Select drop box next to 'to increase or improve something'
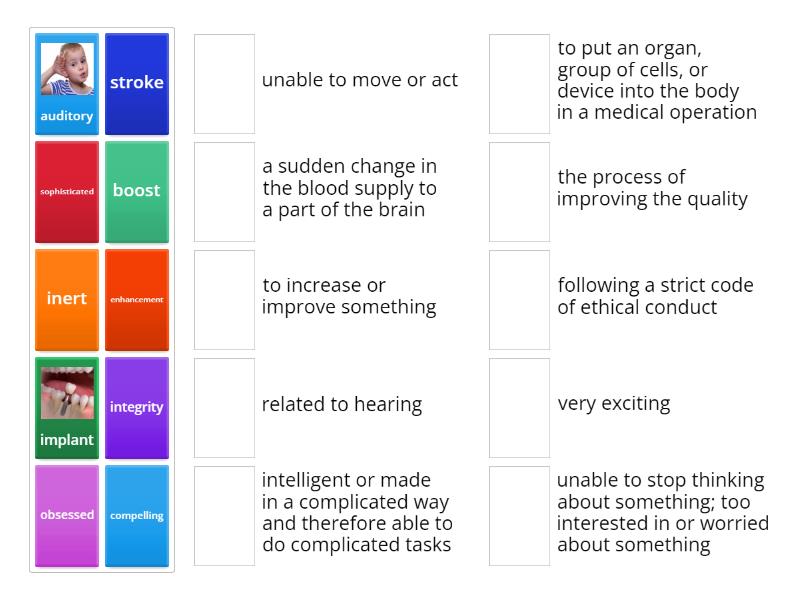Viewport: 800px width, 600px height. tap(224, 300)
